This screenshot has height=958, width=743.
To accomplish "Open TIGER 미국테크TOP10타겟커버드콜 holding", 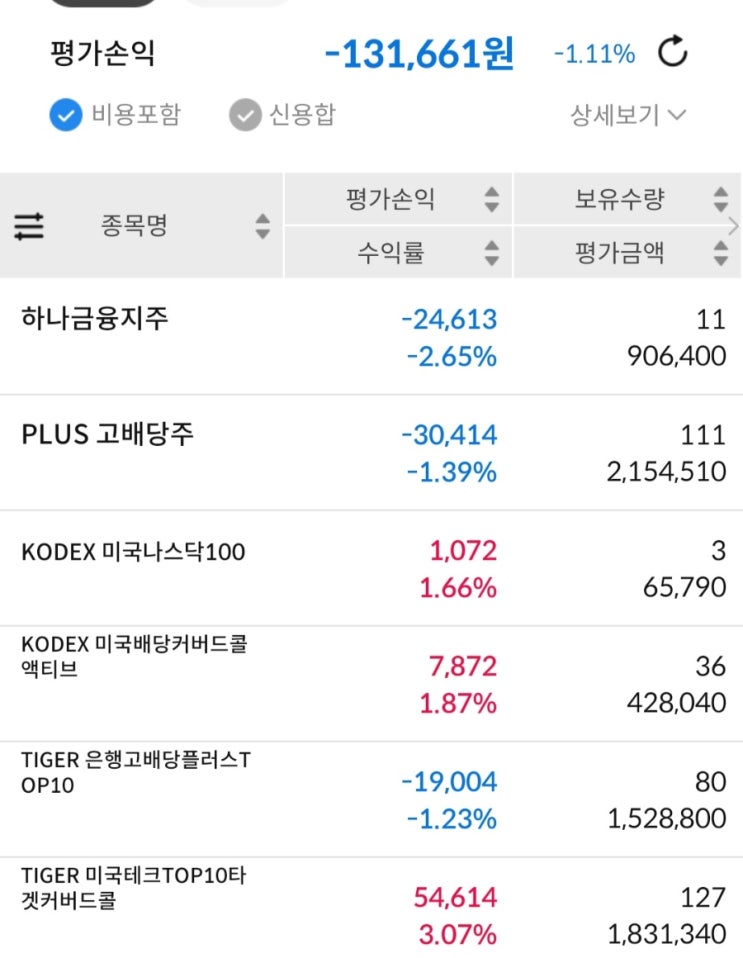I will (x=133, y=887).
